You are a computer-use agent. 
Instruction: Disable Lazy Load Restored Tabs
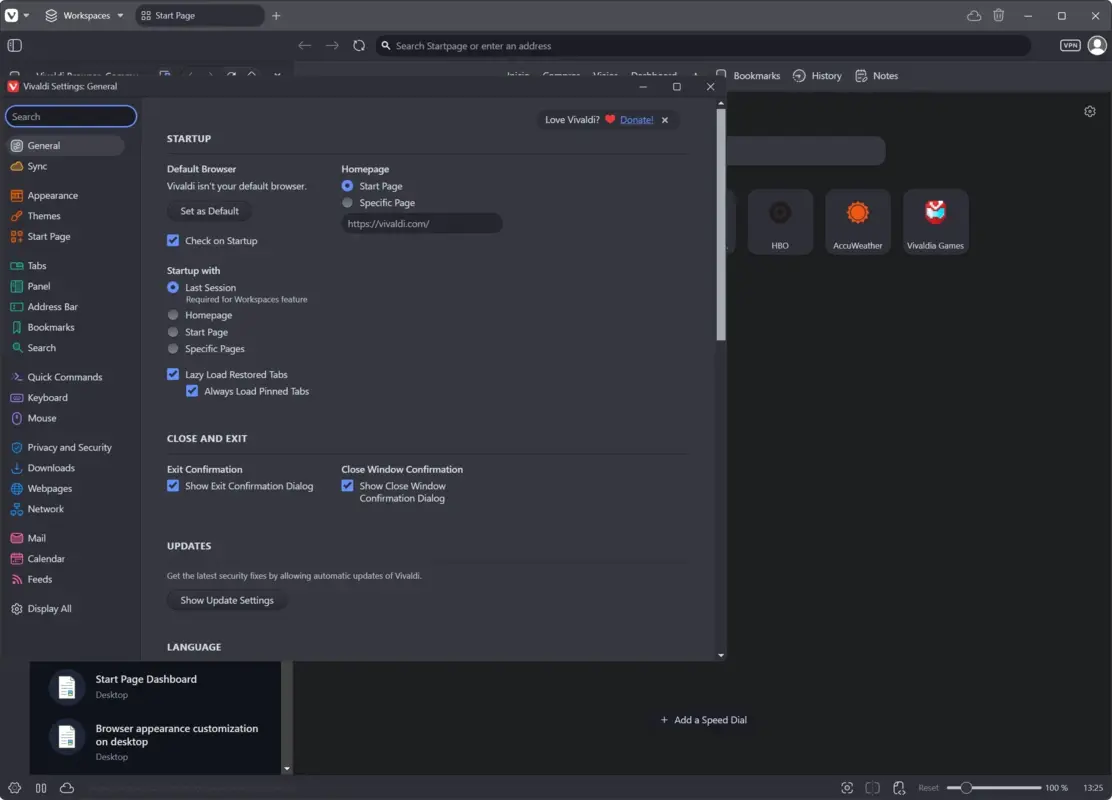pos(173,374)
